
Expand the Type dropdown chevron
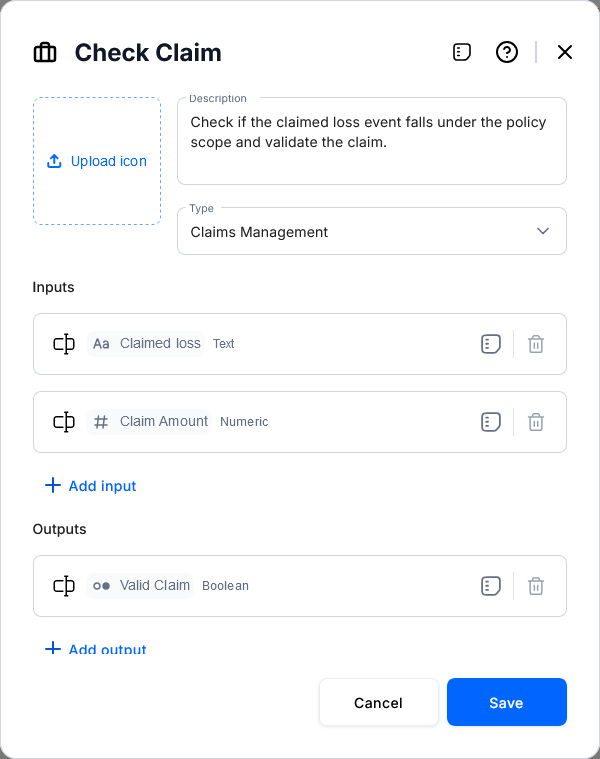[543, 231]
